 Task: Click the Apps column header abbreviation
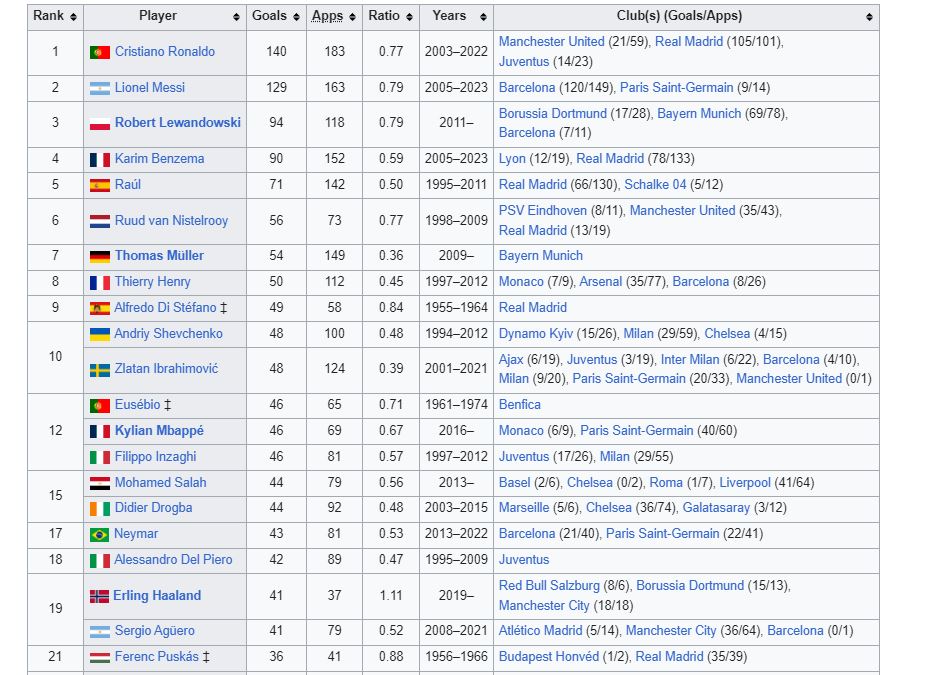point(327,16)
